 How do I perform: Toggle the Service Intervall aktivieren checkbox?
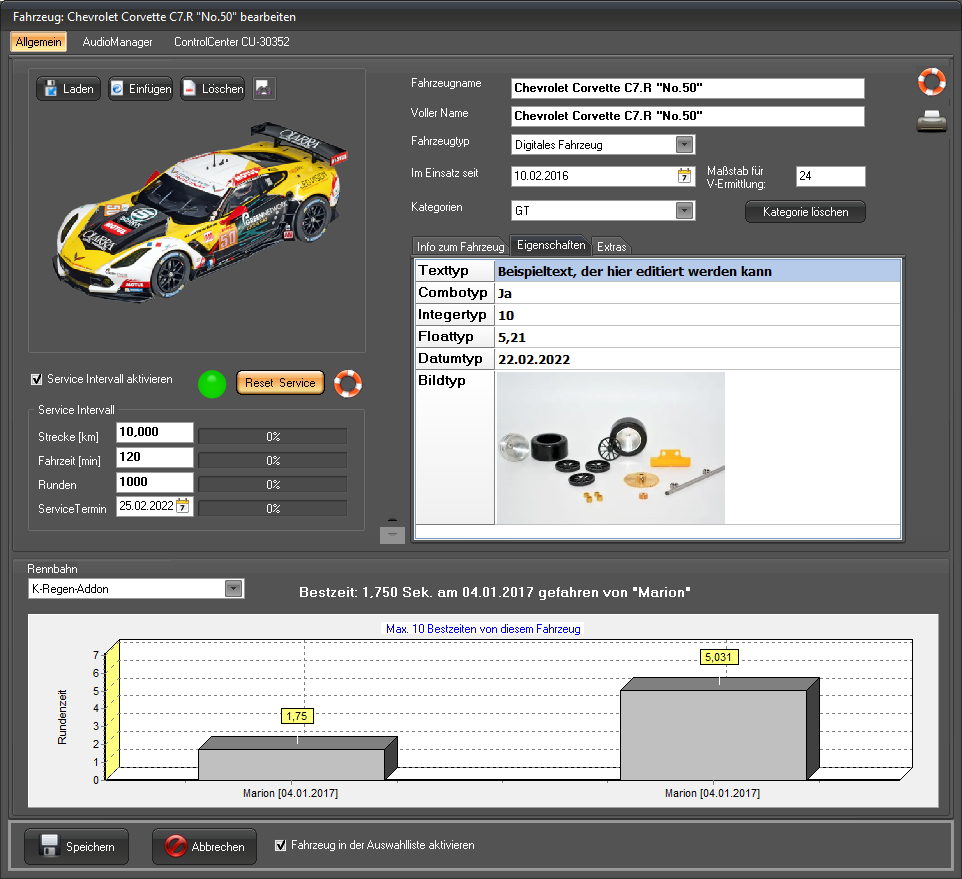click(x=37, y=380)
